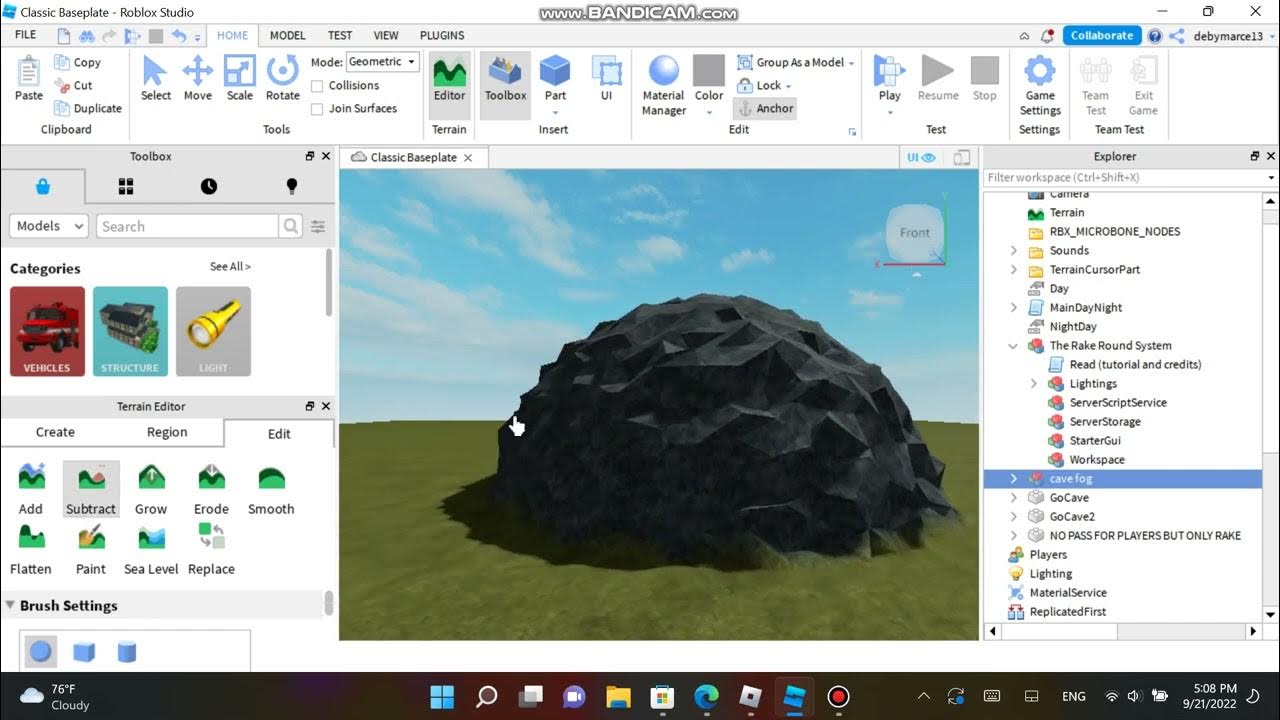
Task: Open Toolbox Creations lightbulb tab
Action: coord(292,186)
